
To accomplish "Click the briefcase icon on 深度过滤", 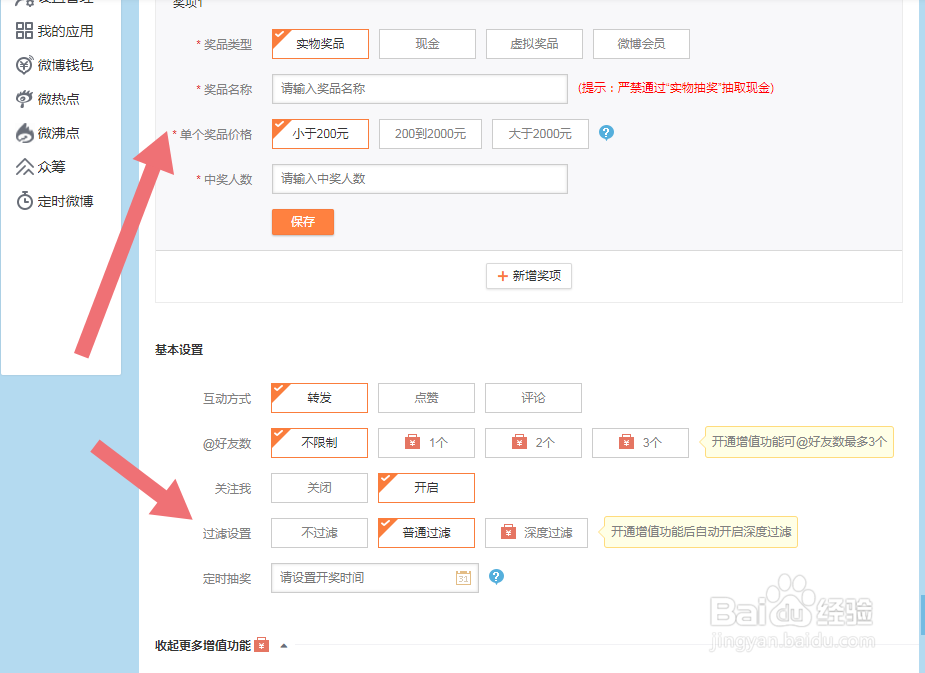I will (x=508, y=533).
